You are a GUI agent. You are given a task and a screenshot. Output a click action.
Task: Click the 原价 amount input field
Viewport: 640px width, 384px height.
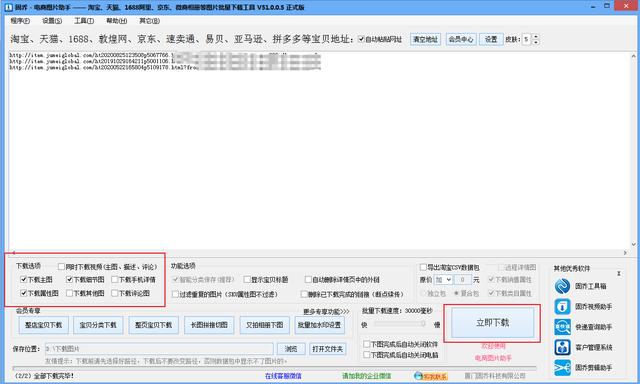point(462,280)
